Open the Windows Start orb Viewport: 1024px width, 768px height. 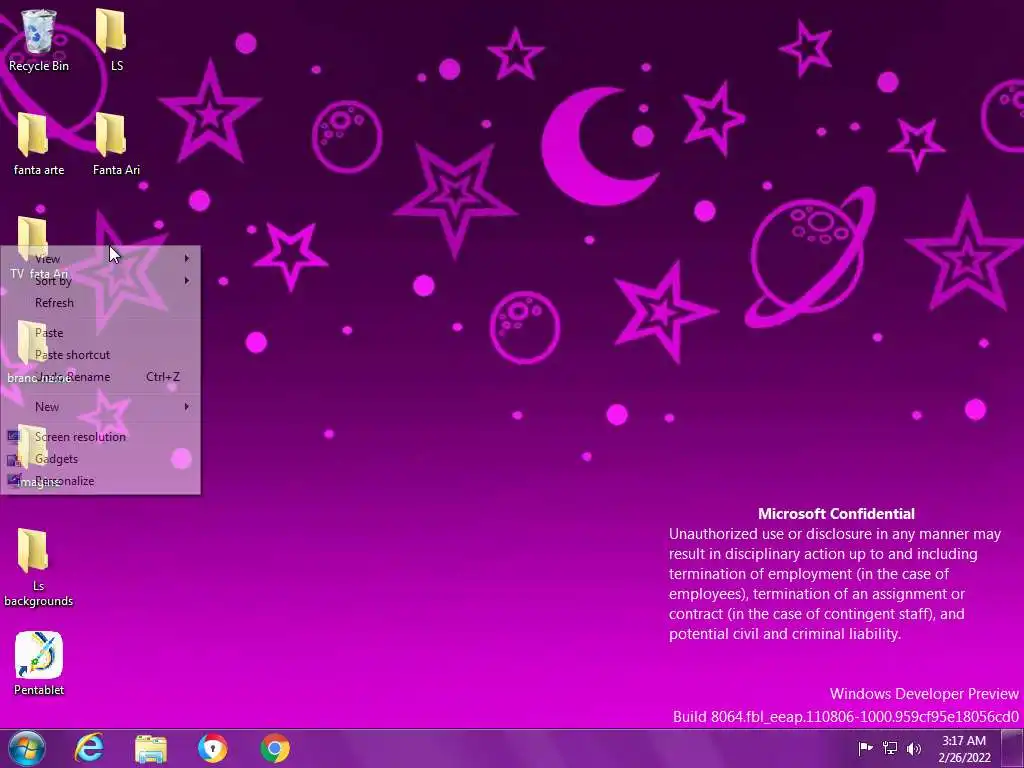(27, 748)
